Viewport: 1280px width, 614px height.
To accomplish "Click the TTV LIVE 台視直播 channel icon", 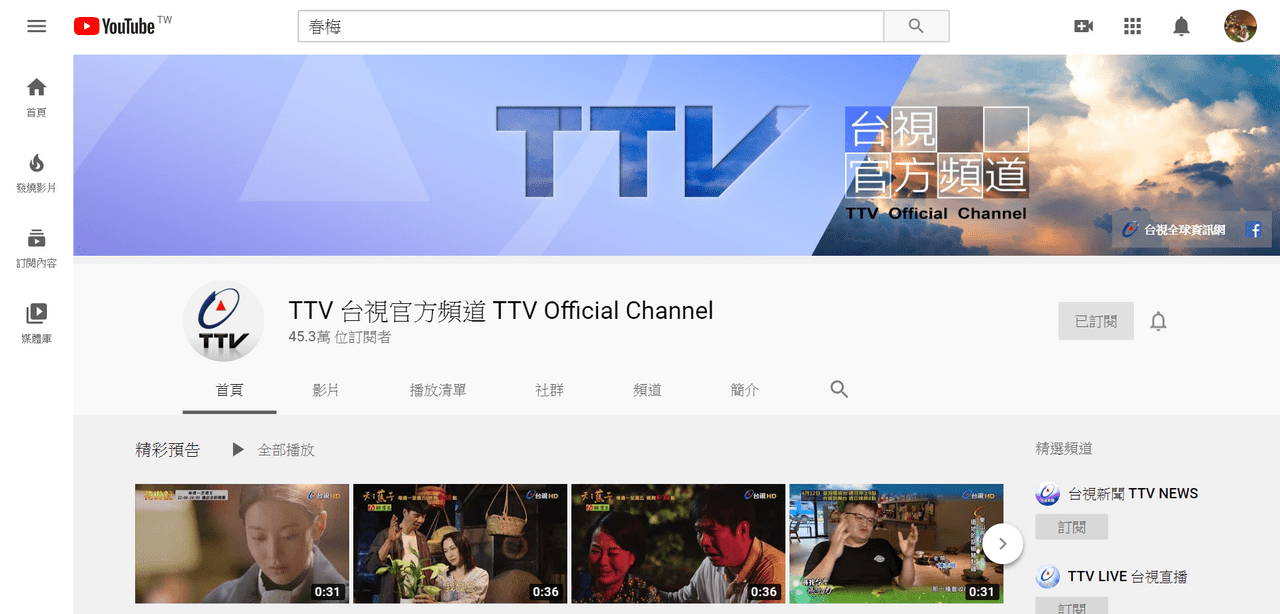I will coord(1048,577).
